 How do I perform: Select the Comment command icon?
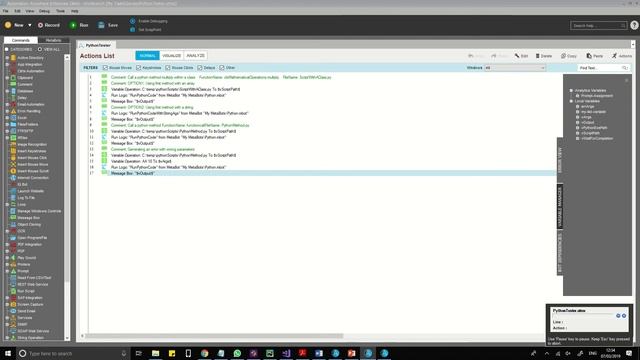[13, 84]
